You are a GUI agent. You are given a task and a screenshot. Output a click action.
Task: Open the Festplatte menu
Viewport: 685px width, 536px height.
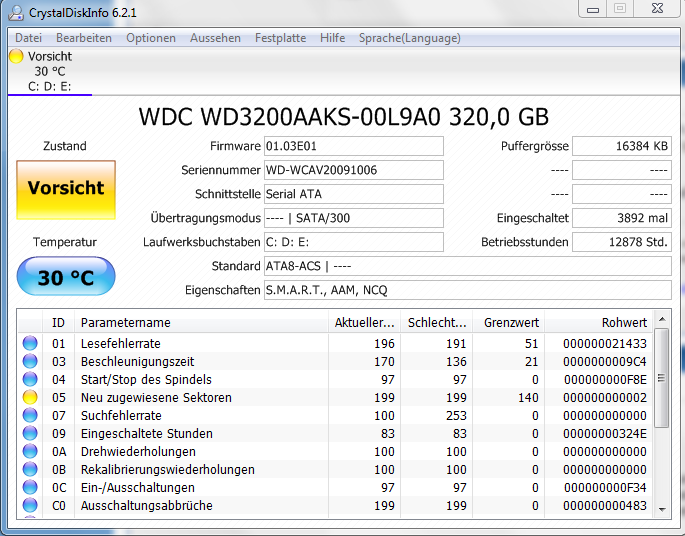[x=280, y=38]
